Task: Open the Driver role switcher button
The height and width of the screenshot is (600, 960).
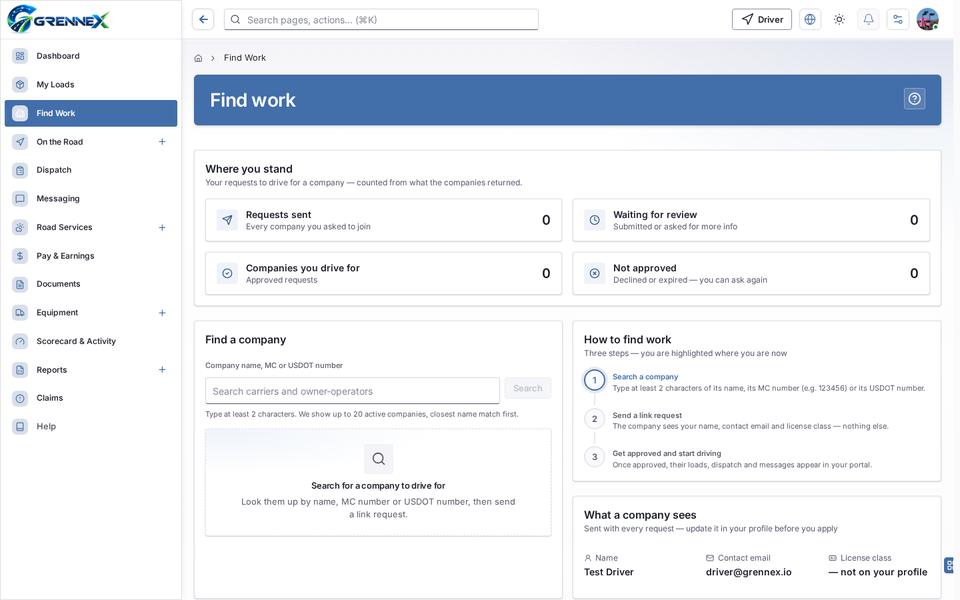Action: [x=762, y=20]
